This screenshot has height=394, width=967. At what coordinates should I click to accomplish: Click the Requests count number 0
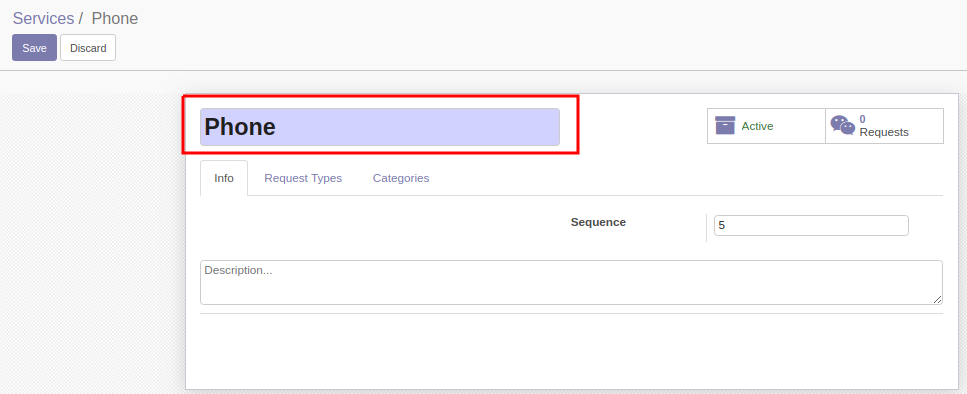pyautogui.click(x=862, y=119)
